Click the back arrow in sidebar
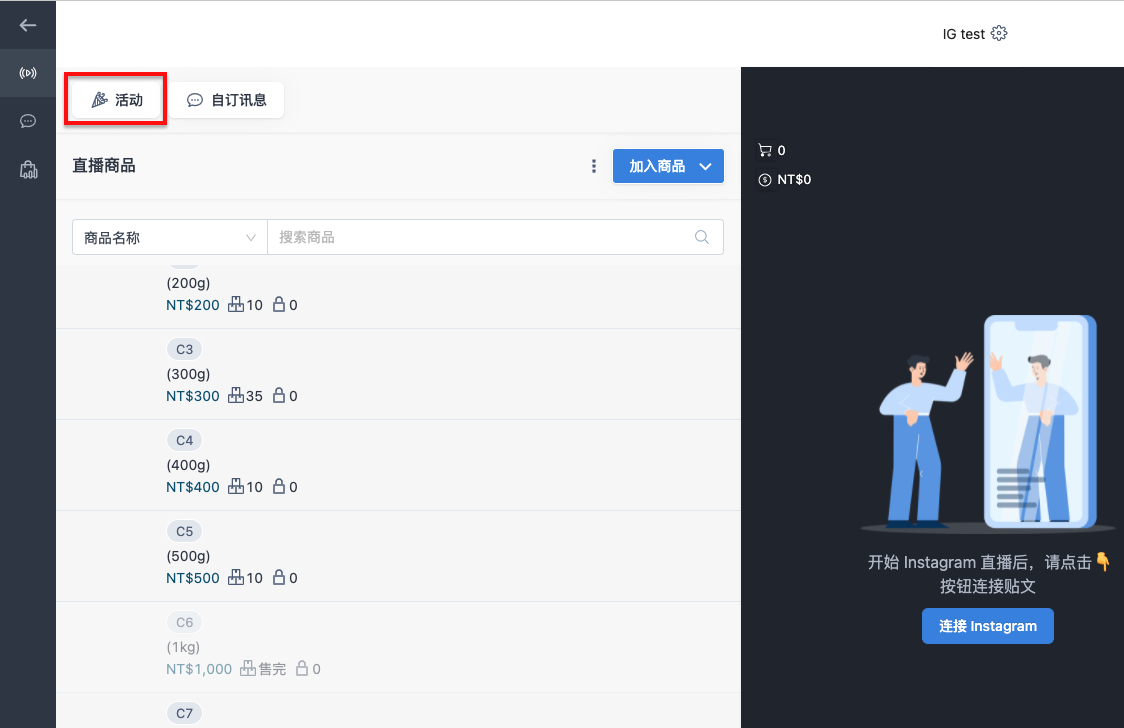1124x728 pixels. coord(28,26)
